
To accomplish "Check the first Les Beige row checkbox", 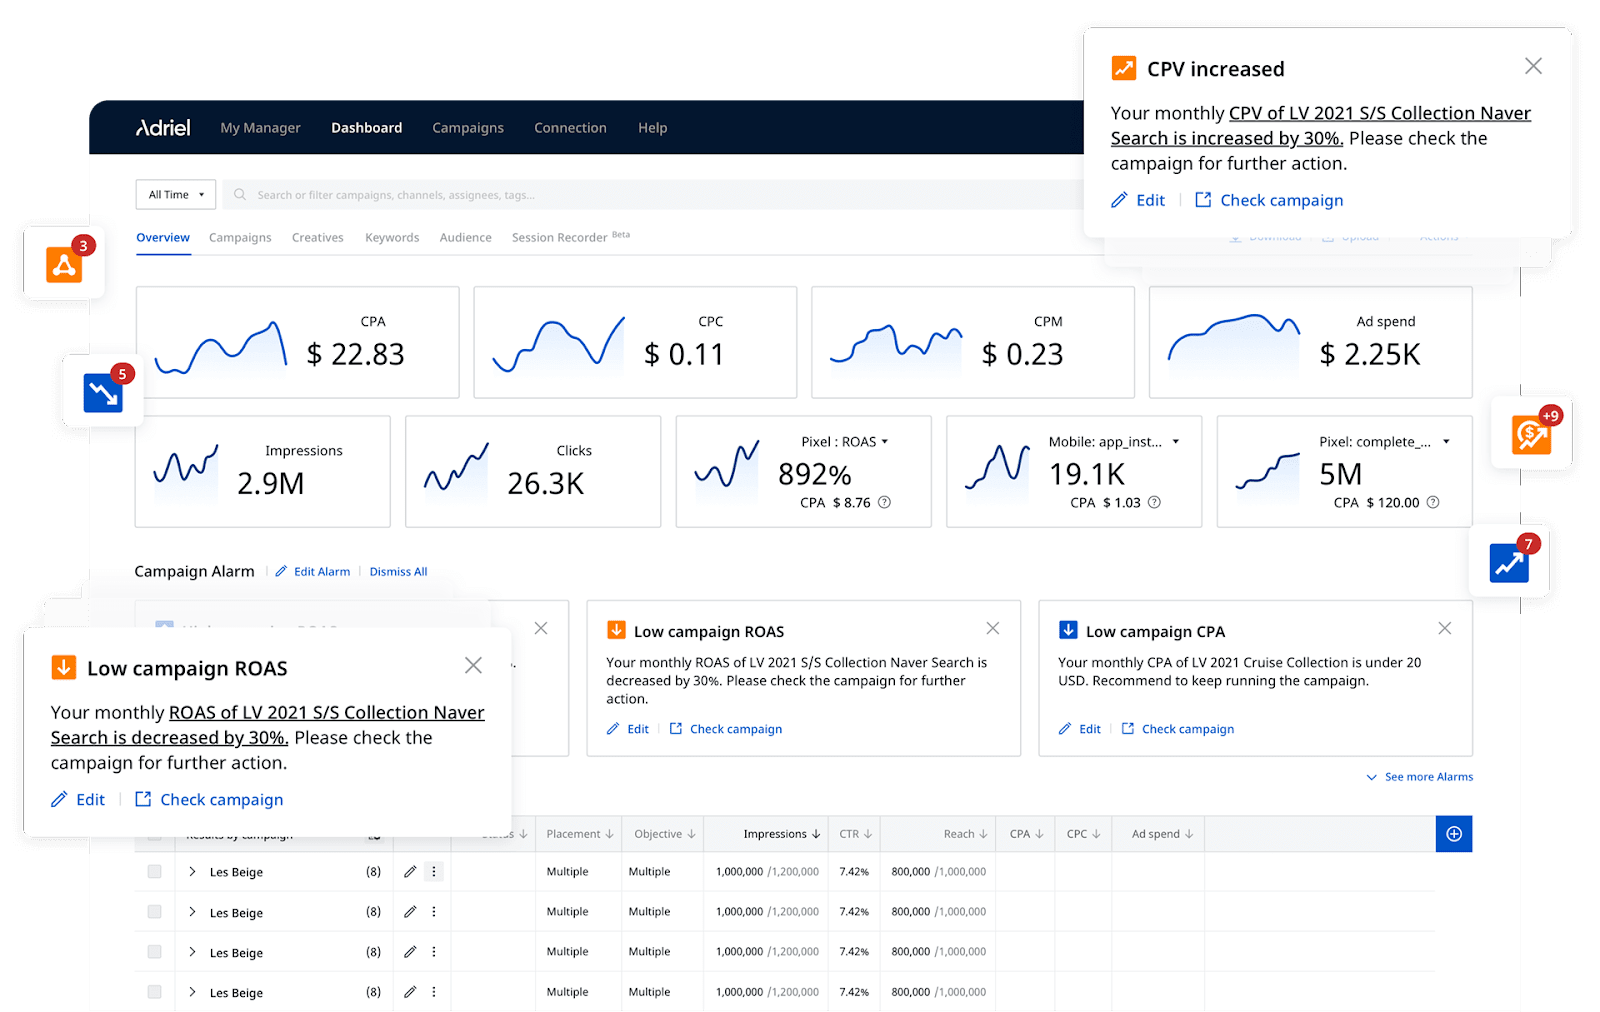I will 154,871.
